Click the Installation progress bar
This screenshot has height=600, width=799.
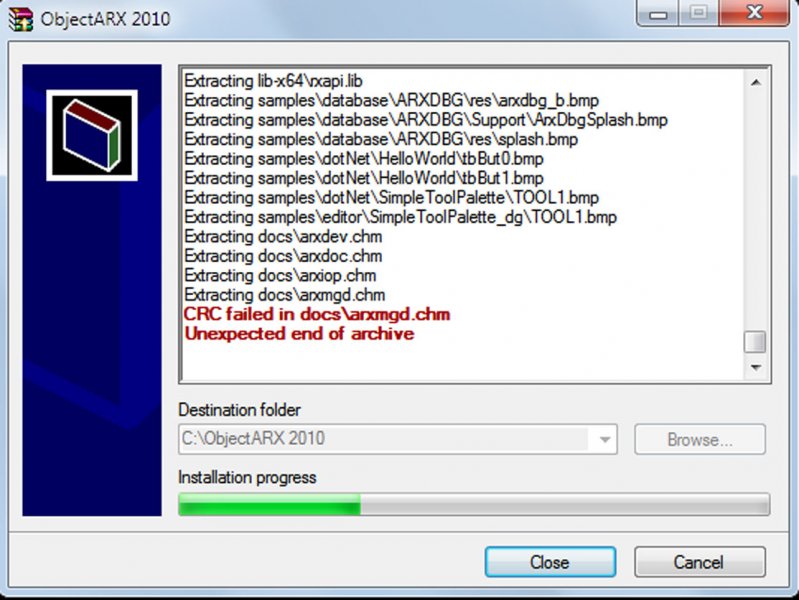pyautogui.click(x=474, y=504)
